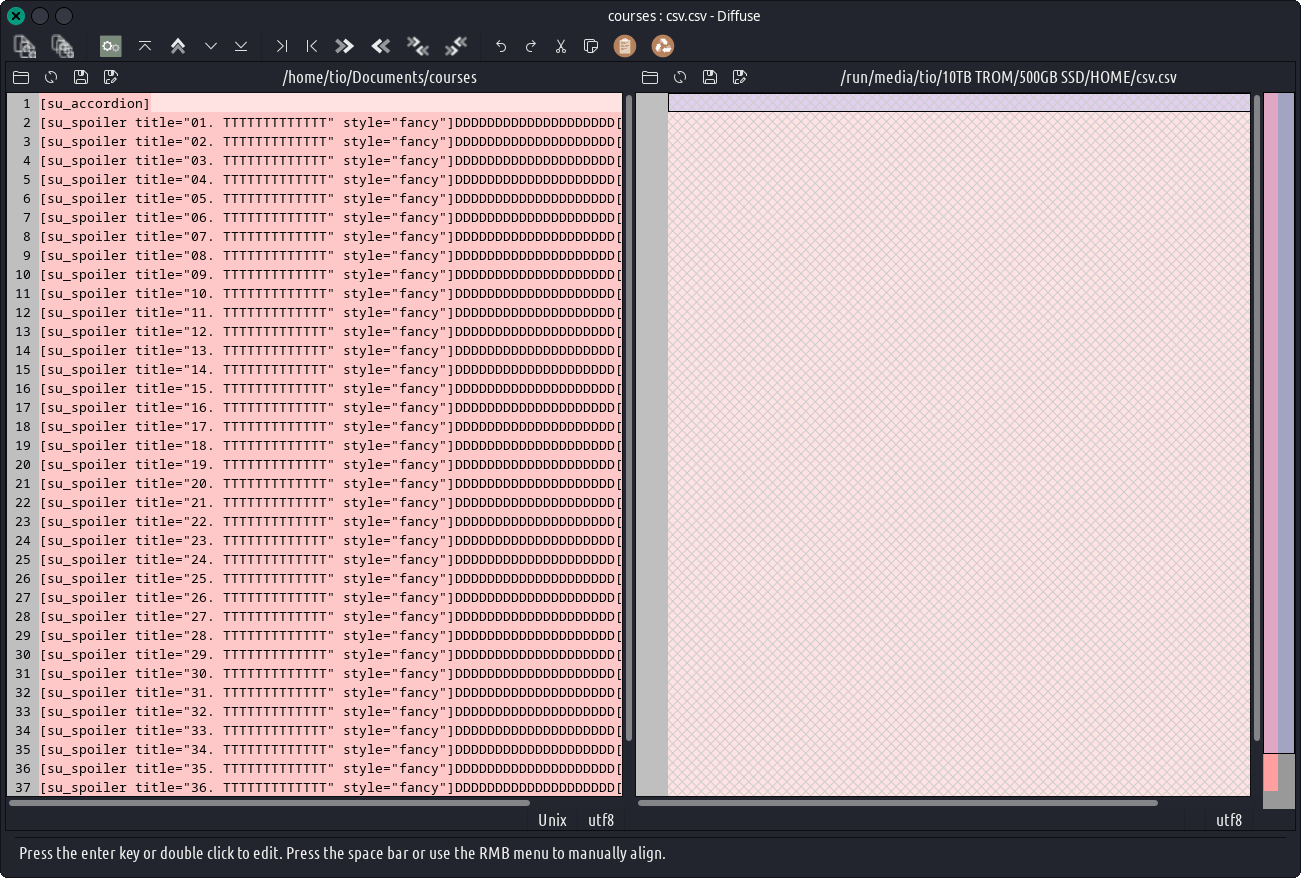Reload the csv.csv file

(680, 77)
